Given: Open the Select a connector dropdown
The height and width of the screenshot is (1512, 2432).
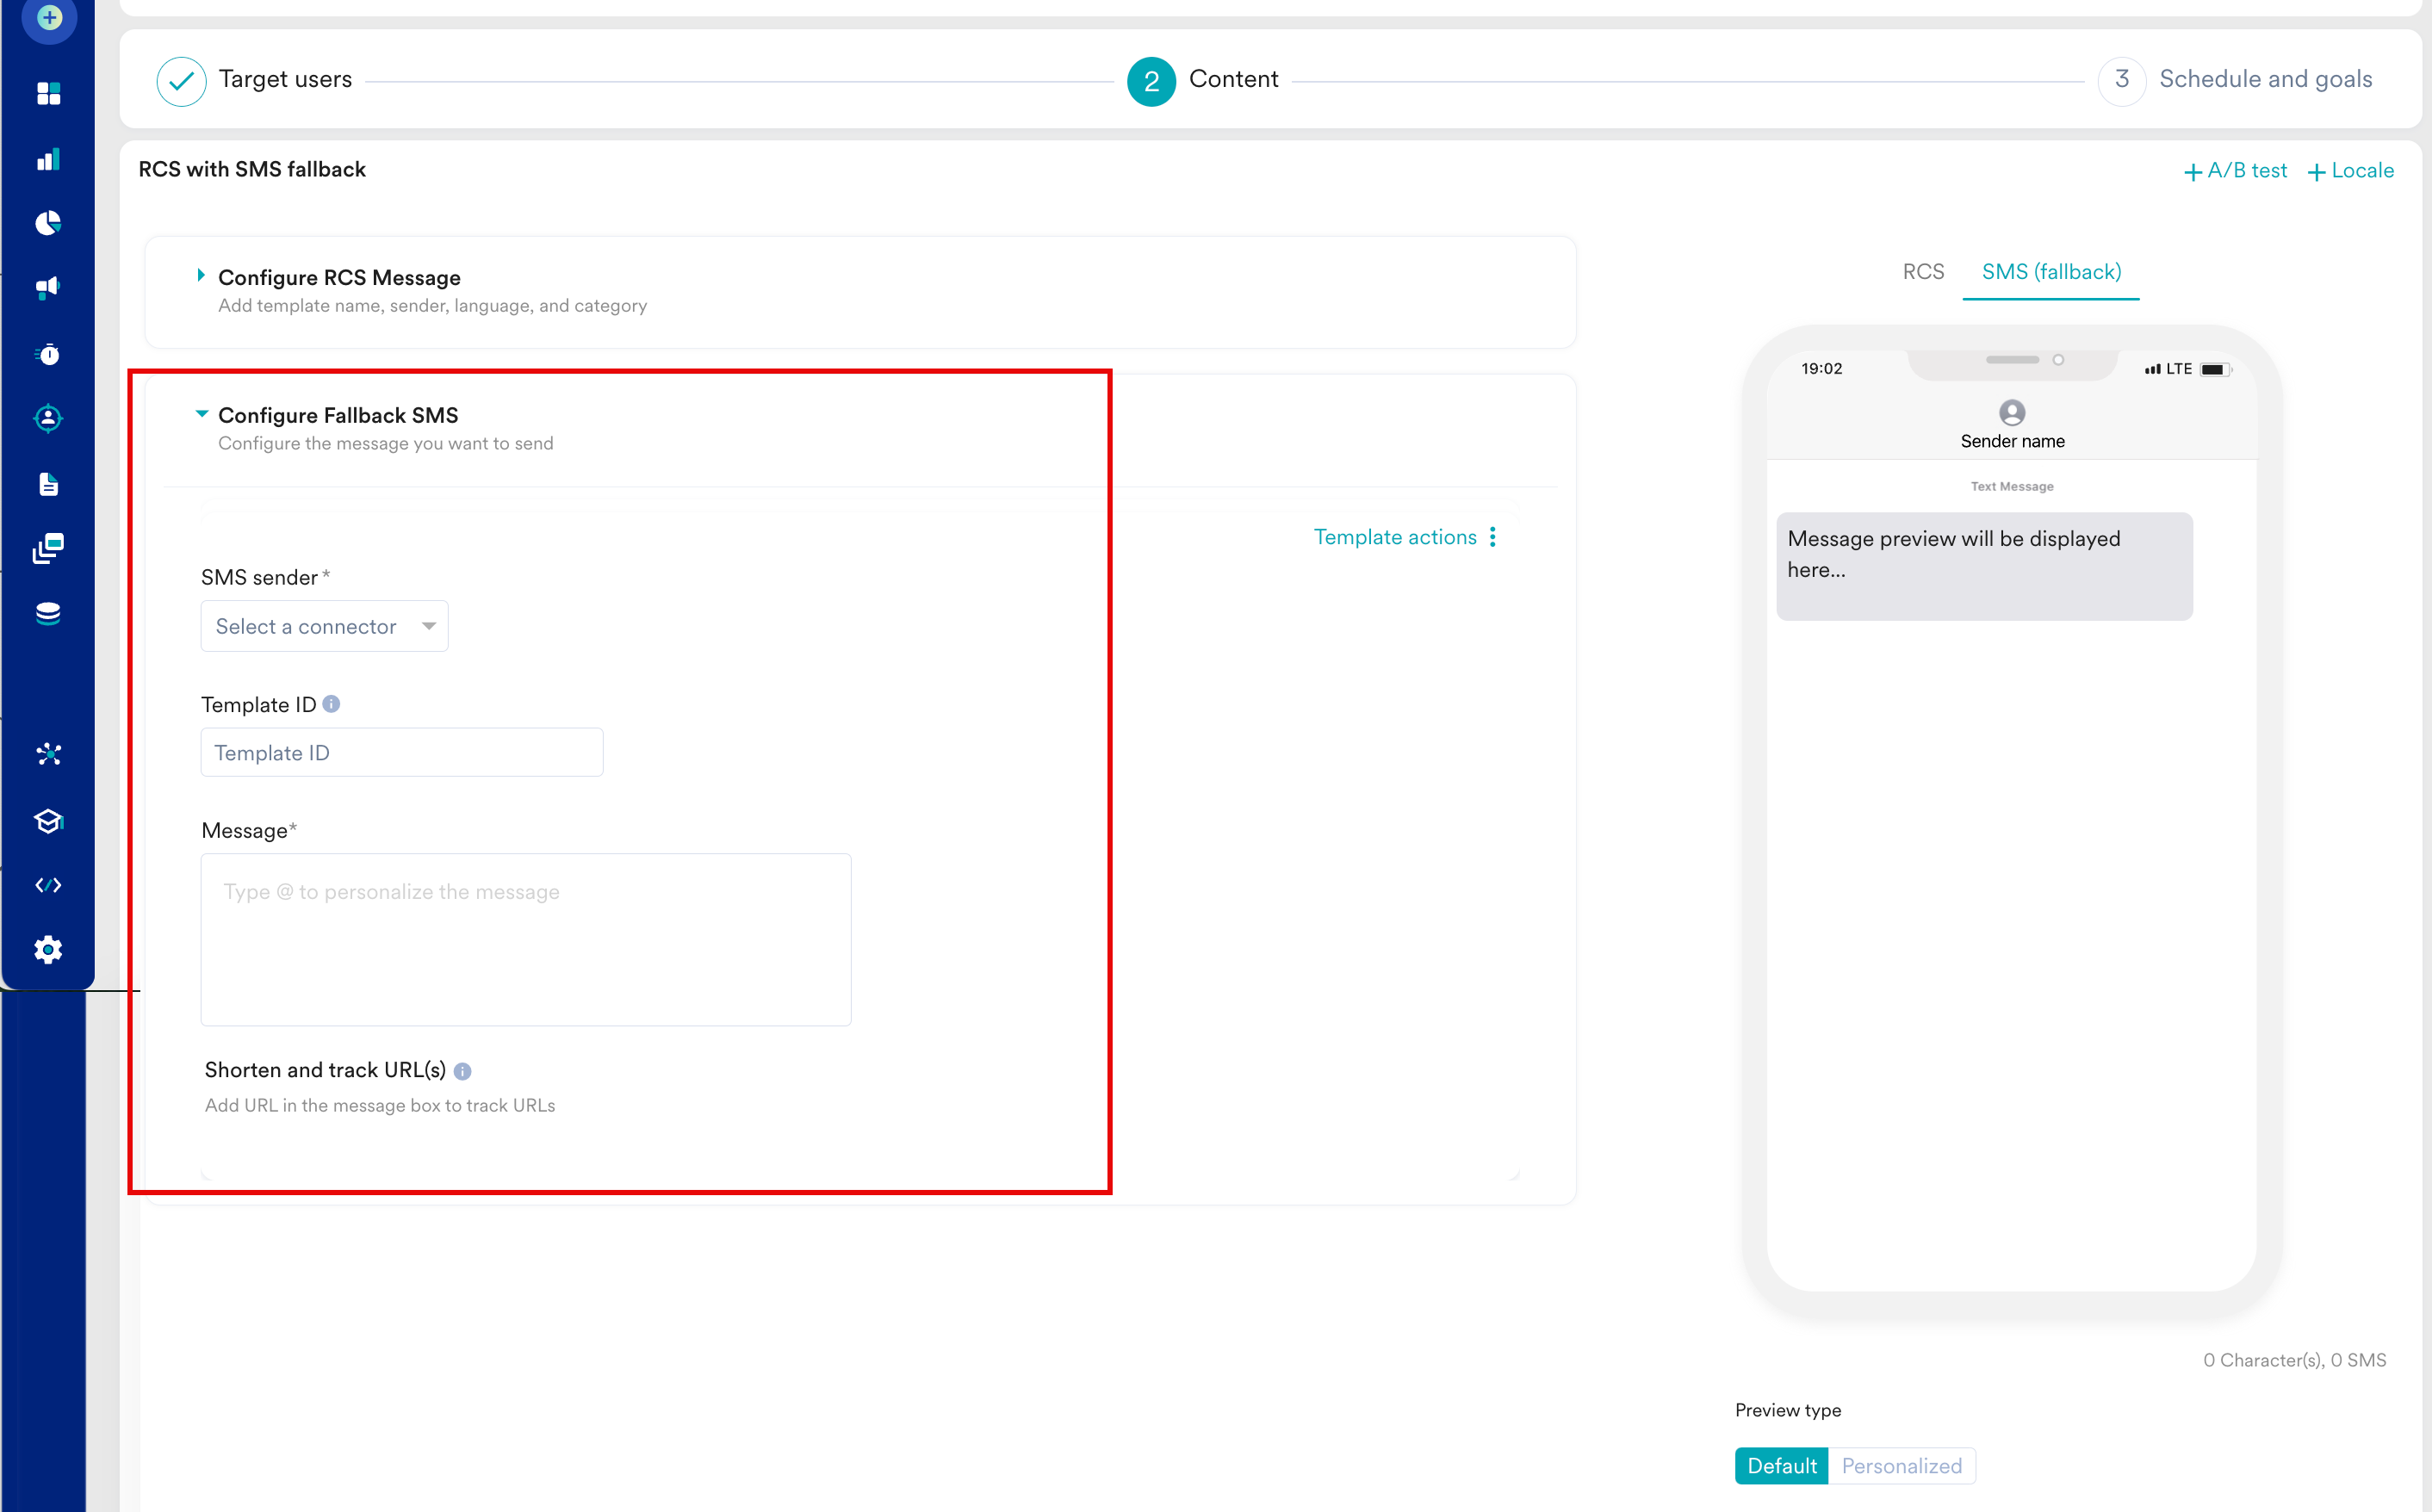Looking at the screenshot, I should 325,626.
